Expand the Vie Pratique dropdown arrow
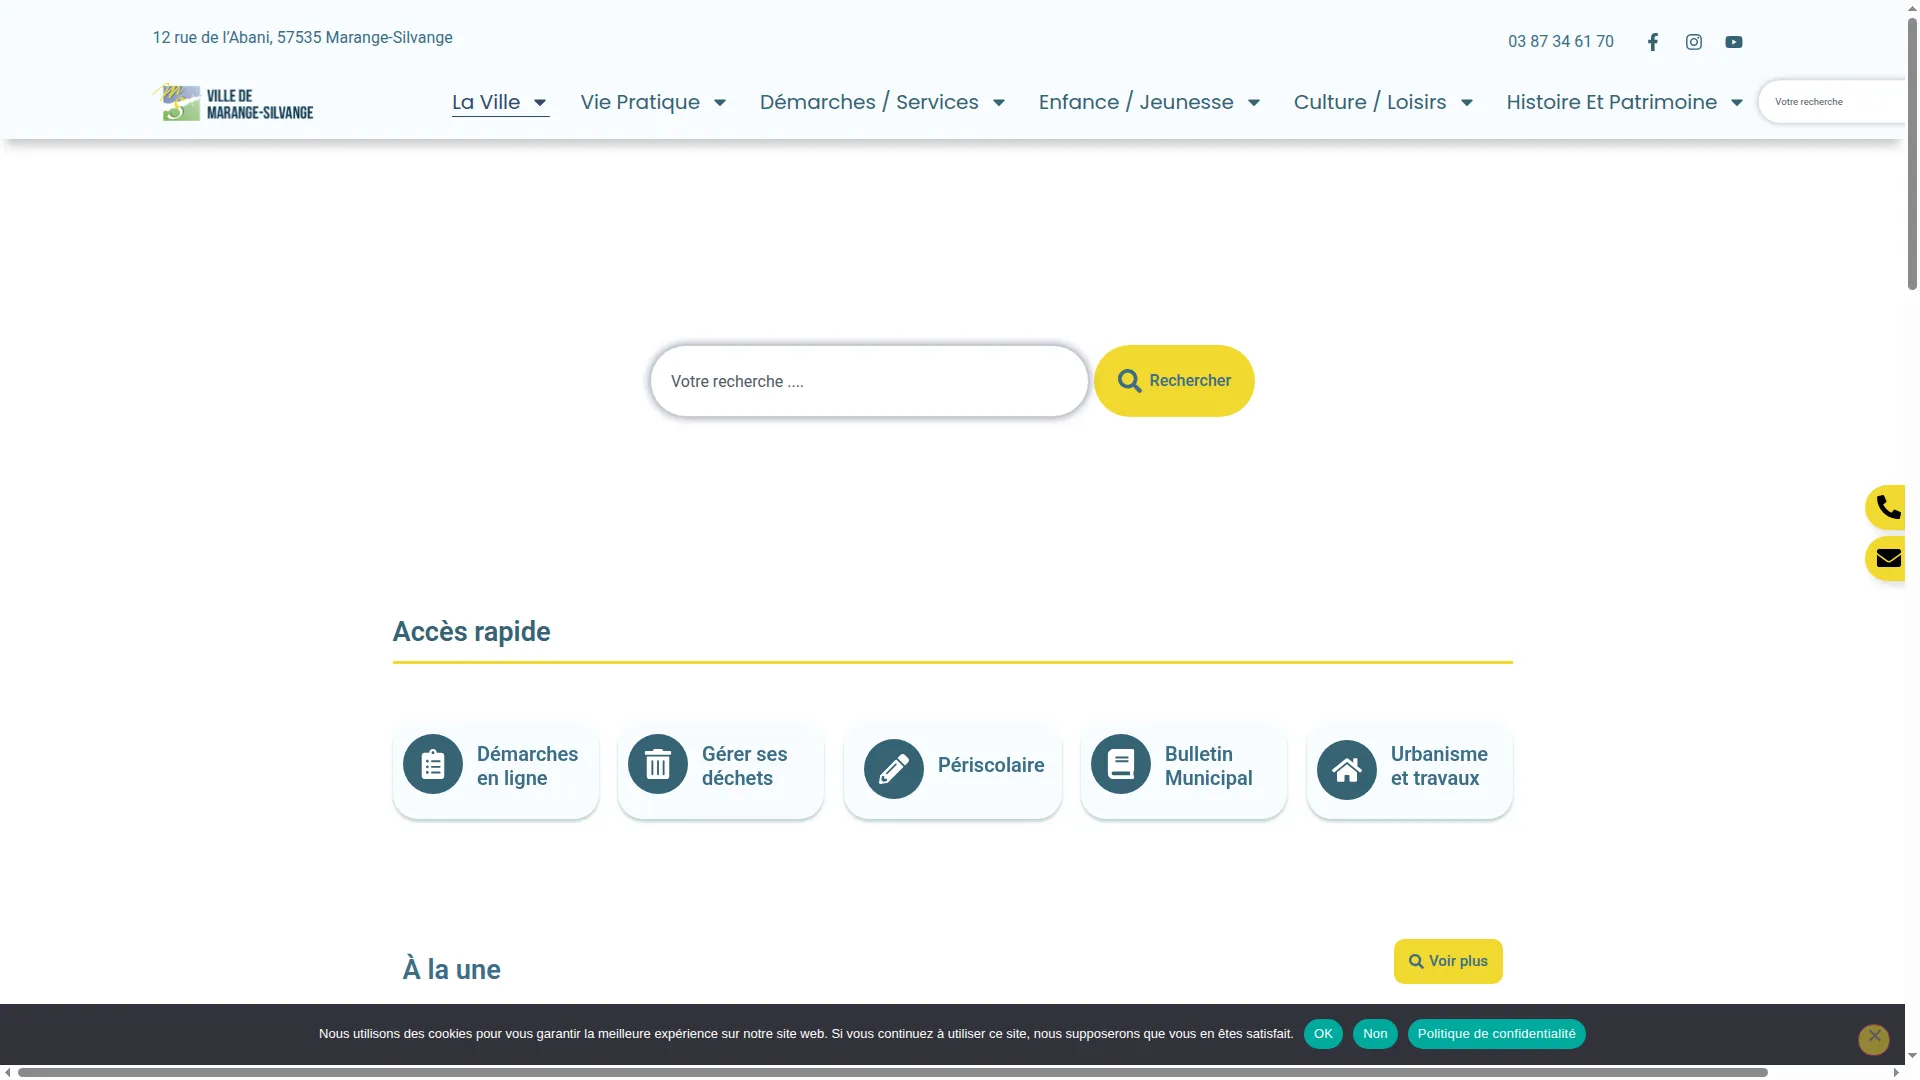 pos(720,103)
